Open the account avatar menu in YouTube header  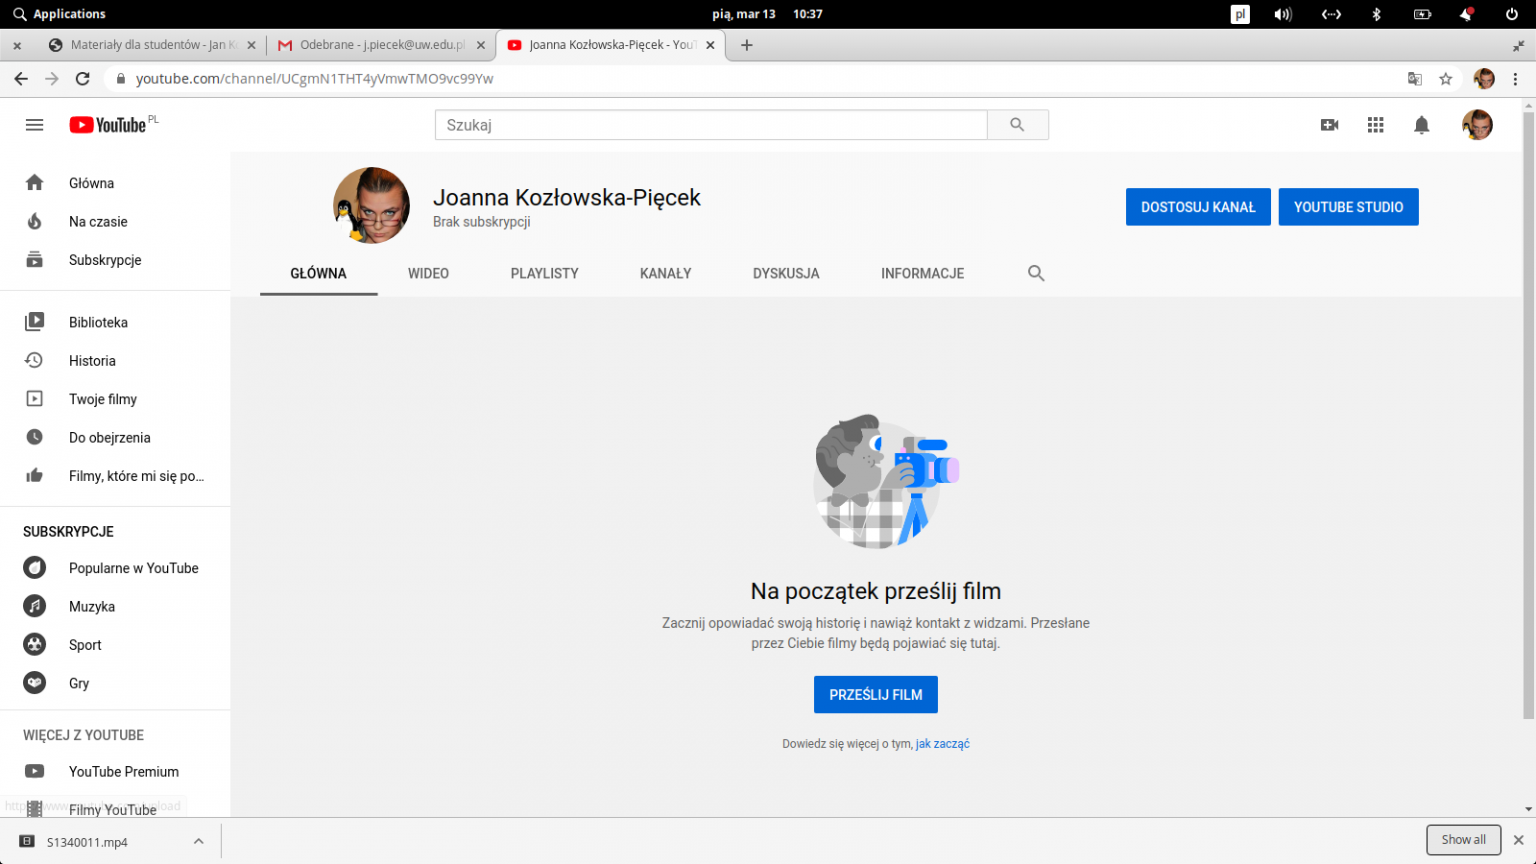pos(1477,125)
